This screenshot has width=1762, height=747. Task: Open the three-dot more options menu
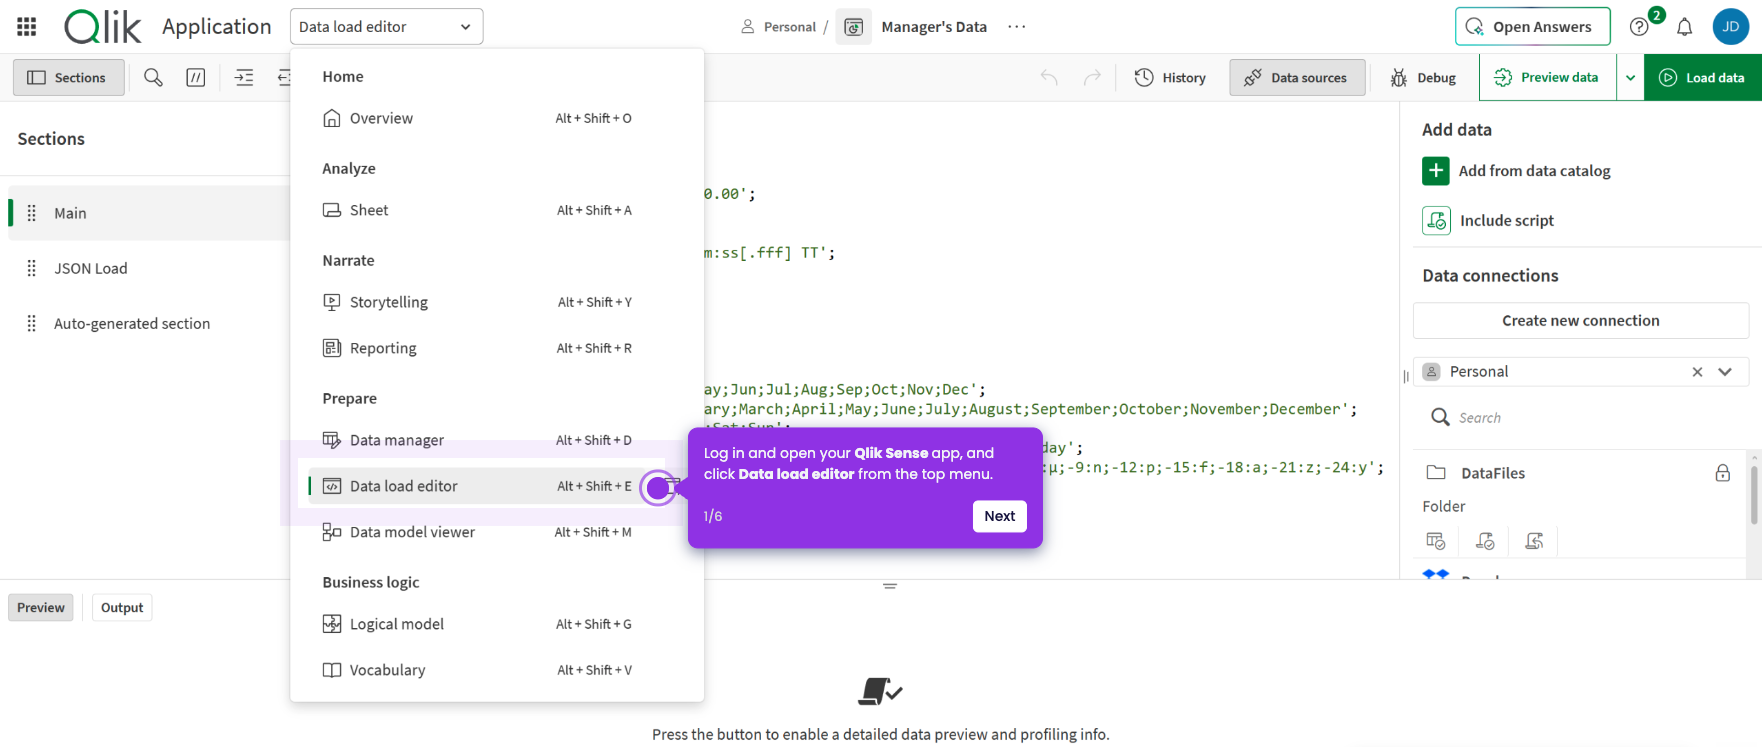pyautogui.click(x=1017, y=27)
